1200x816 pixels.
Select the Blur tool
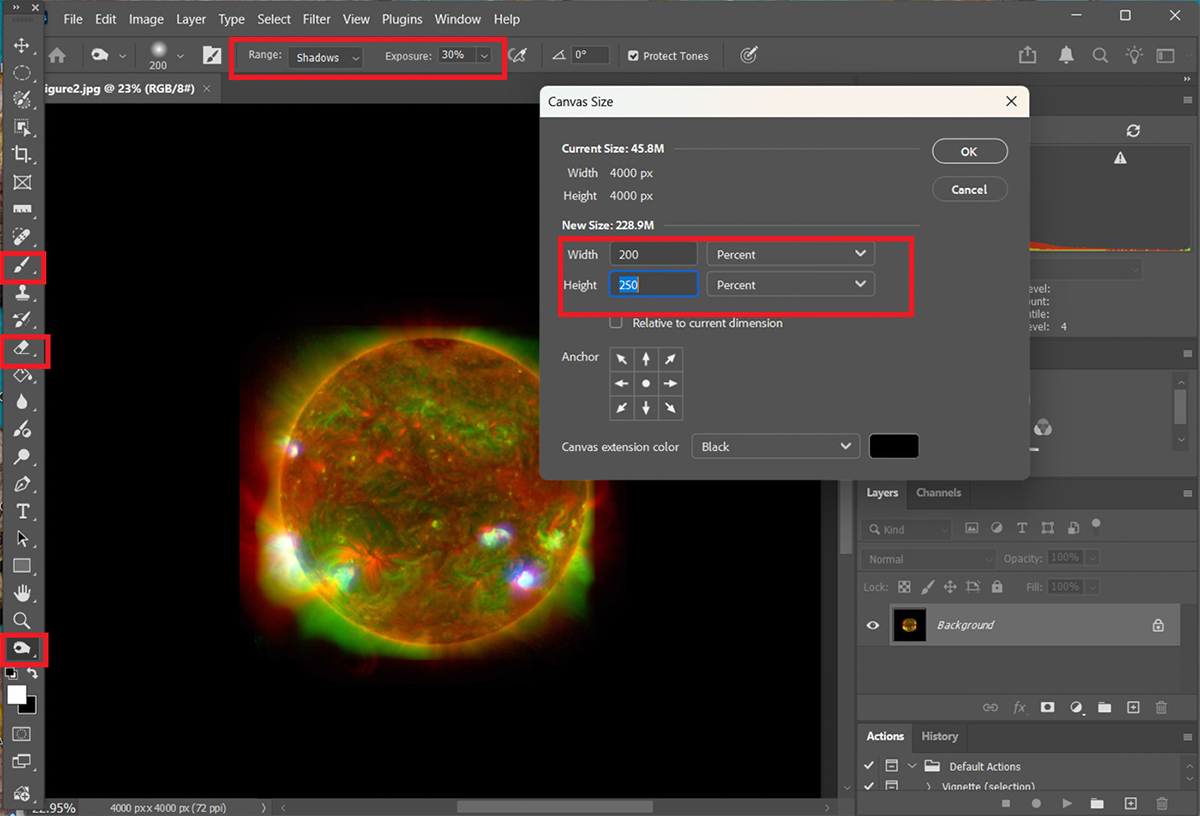pyautogui.click(x=22, y=402)
